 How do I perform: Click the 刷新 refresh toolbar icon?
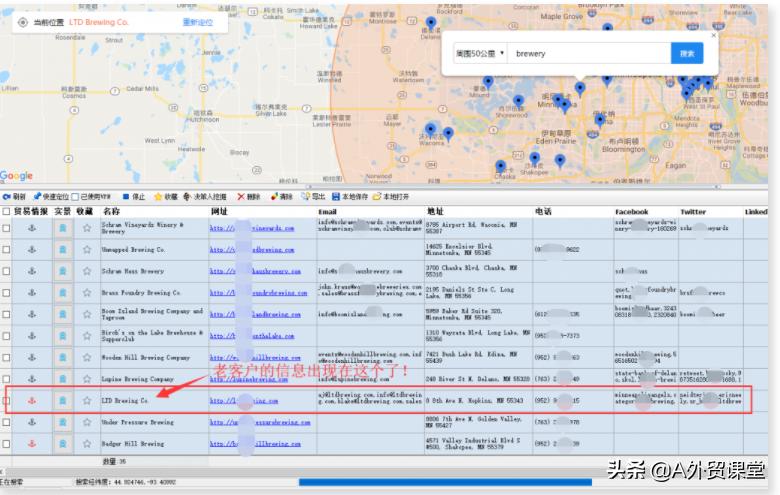coord(7,197)
